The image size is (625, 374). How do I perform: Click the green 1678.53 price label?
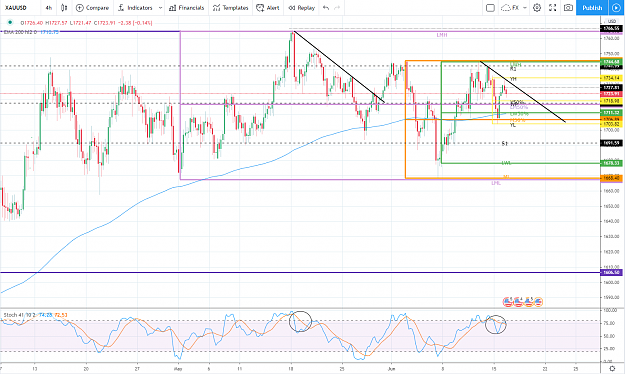611,163
